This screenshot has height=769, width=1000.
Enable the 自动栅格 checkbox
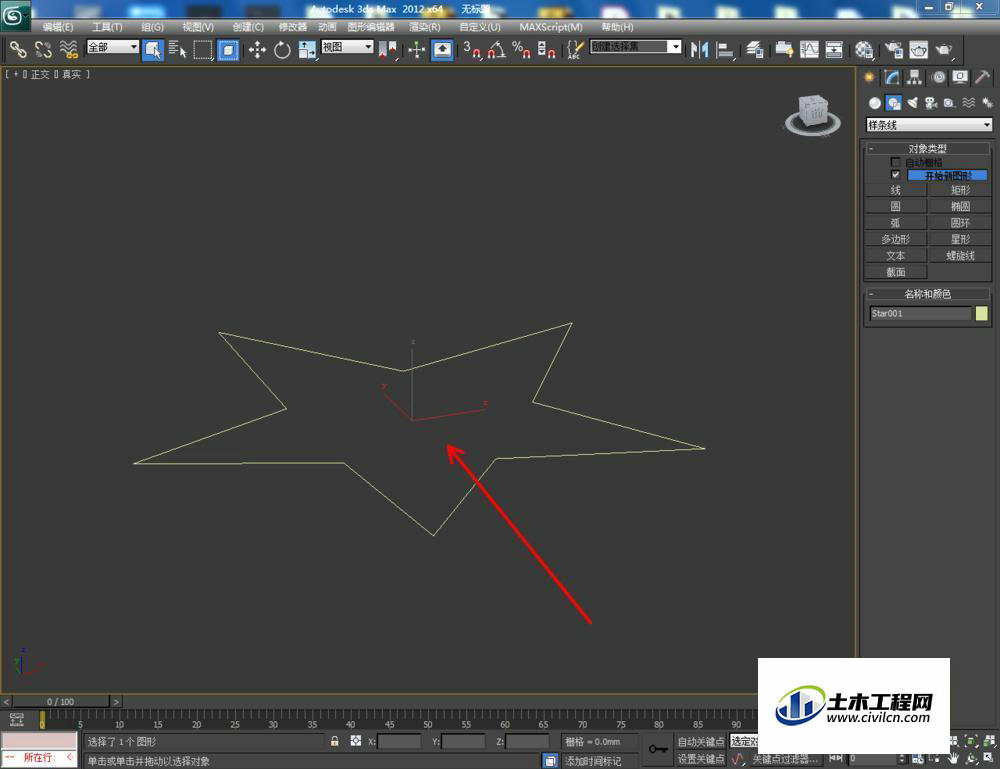click(895, 163)
